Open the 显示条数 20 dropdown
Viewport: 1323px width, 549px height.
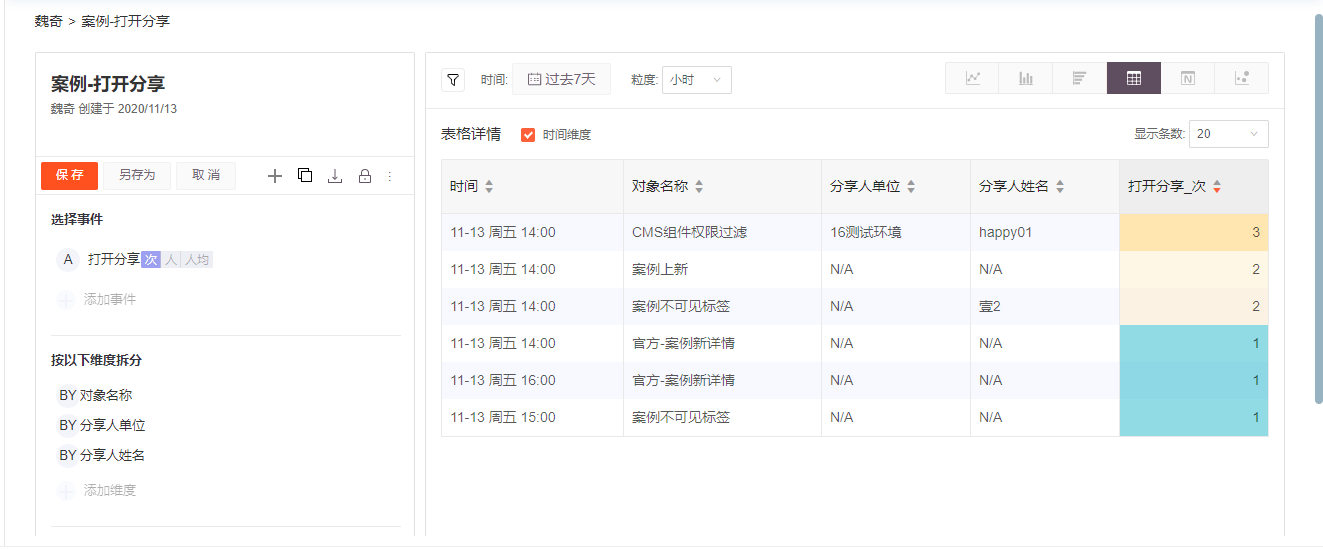coord(1229,134)
